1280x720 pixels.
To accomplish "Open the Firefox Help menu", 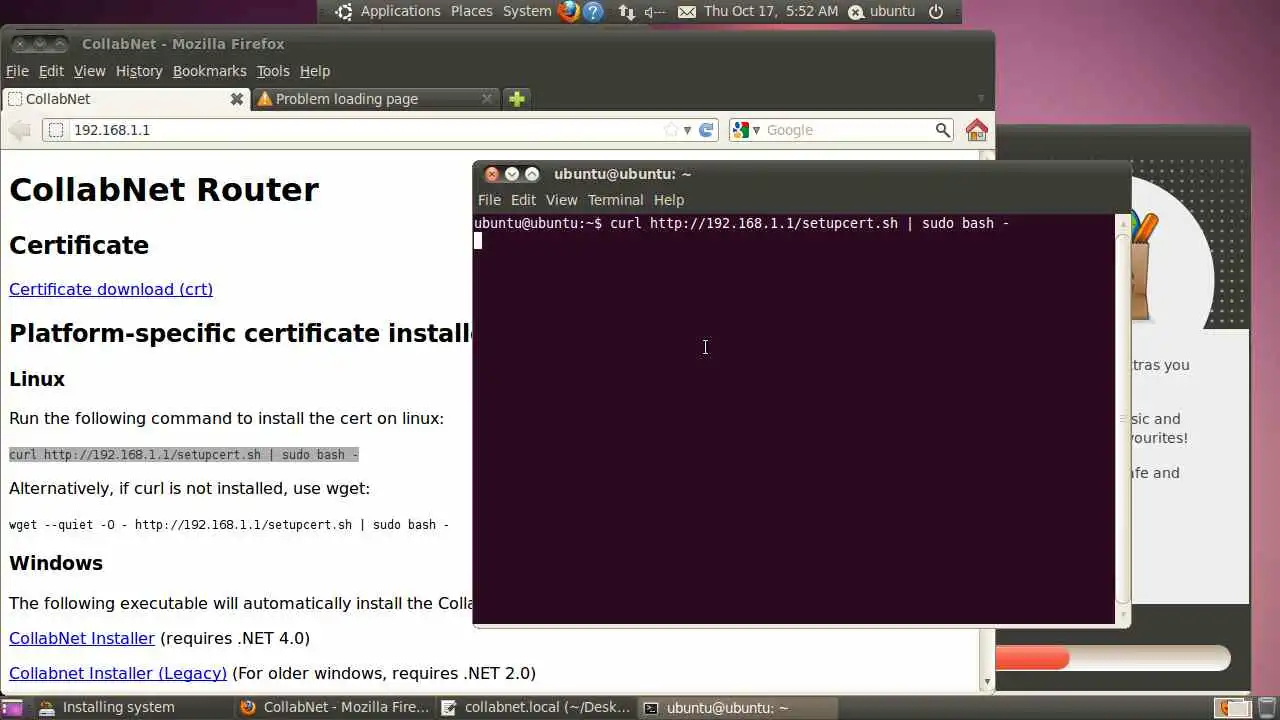I will click(315, 71).
